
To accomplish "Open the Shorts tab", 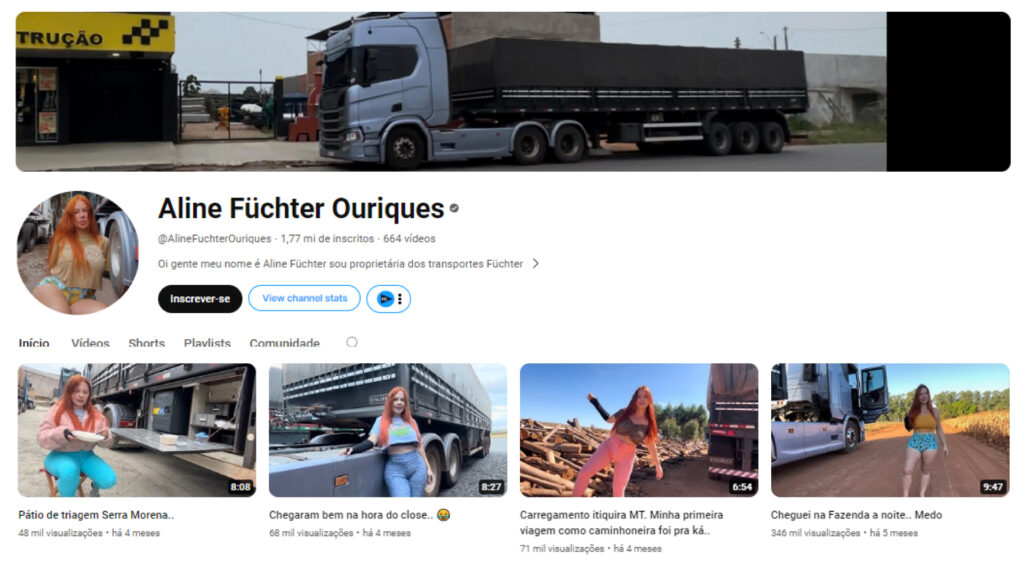I will [146, 342].
